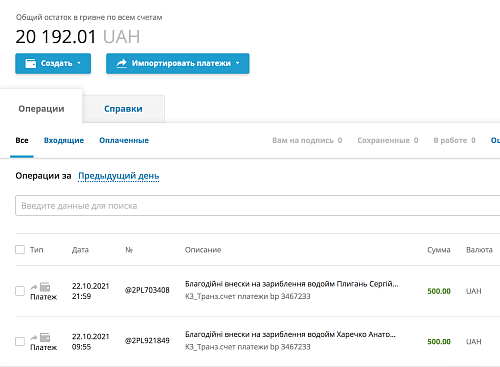500x367 pixels.
Task: Show the Все operations filter
Action: coord(22,140)
